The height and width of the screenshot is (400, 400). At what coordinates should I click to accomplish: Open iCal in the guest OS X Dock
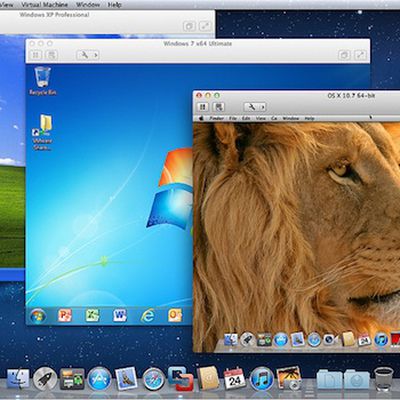point(364,339)
